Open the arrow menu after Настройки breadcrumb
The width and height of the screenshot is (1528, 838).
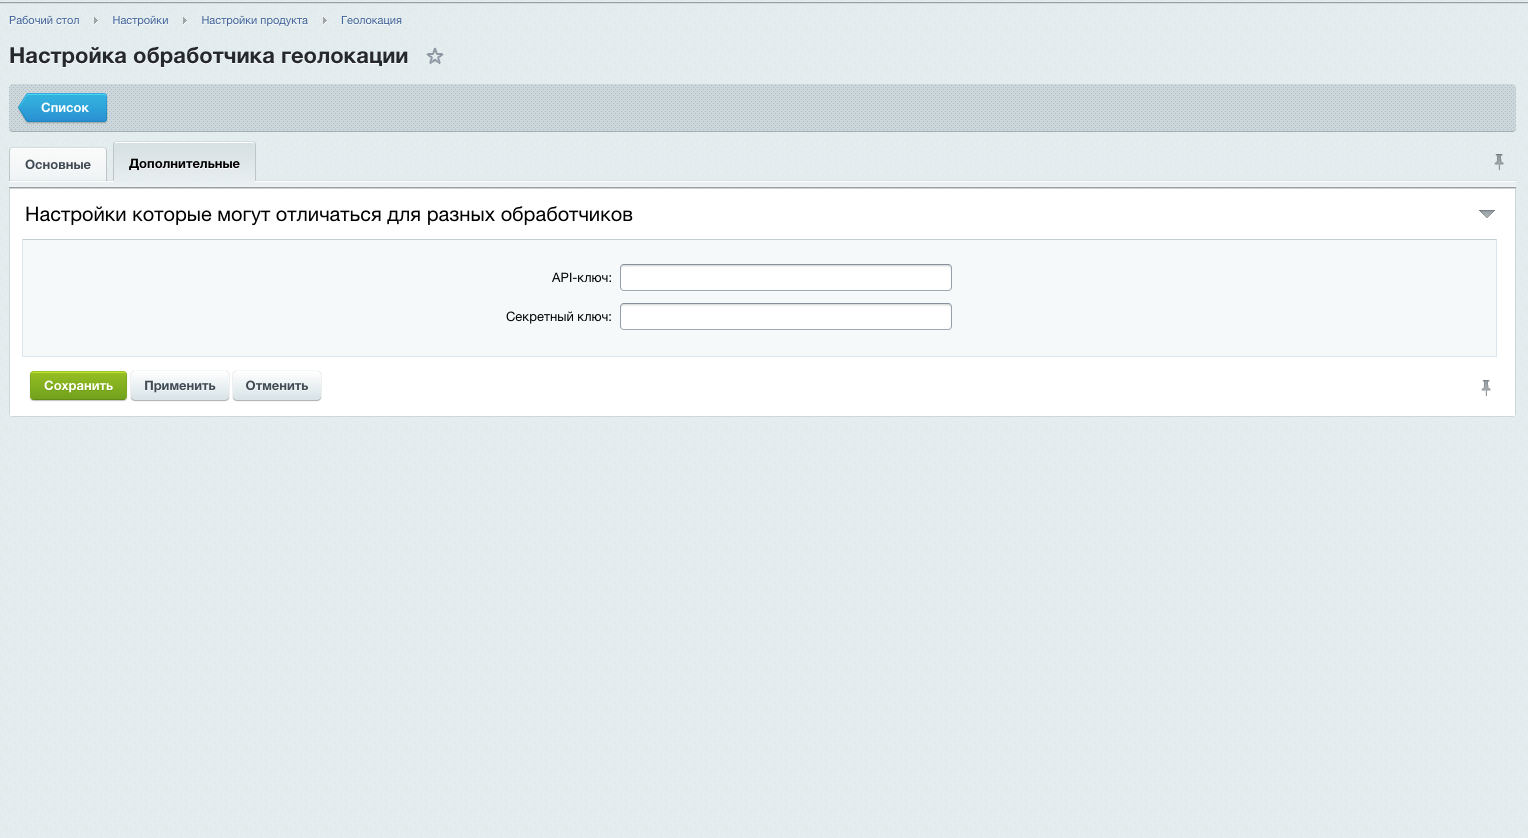[x=185, y=20]
